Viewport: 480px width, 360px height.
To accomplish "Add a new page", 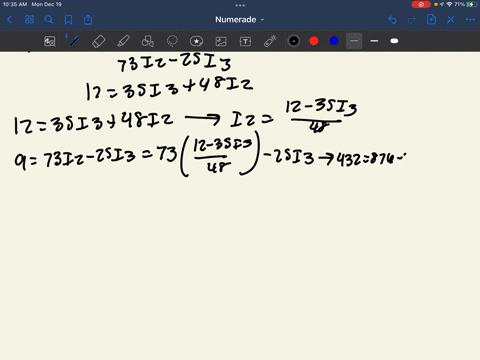I will [431, 20].
